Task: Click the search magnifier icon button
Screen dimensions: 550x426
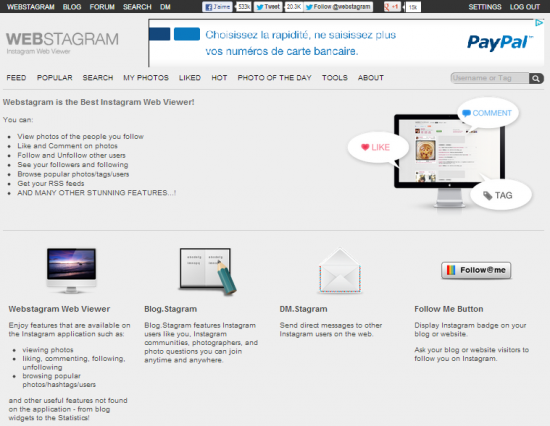Action: pyautogui.click(x=536, y=78)
